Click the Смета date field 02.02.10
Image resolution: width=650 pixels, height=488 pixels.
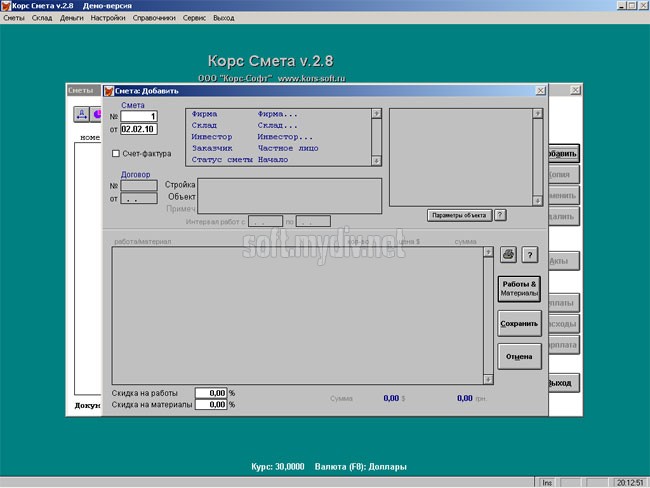(x=139, y=129)
